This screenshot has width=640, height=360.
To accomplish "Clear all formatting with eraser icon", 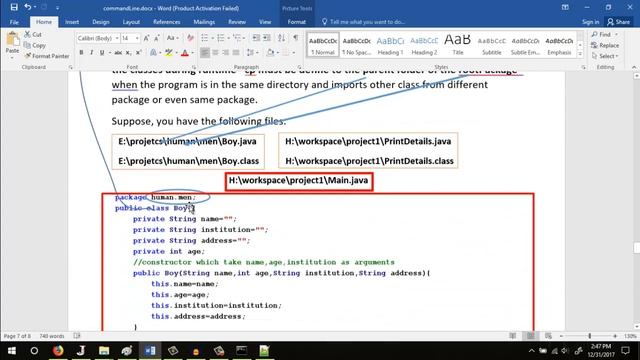I will pyautogui.click(x=190, y=38).
